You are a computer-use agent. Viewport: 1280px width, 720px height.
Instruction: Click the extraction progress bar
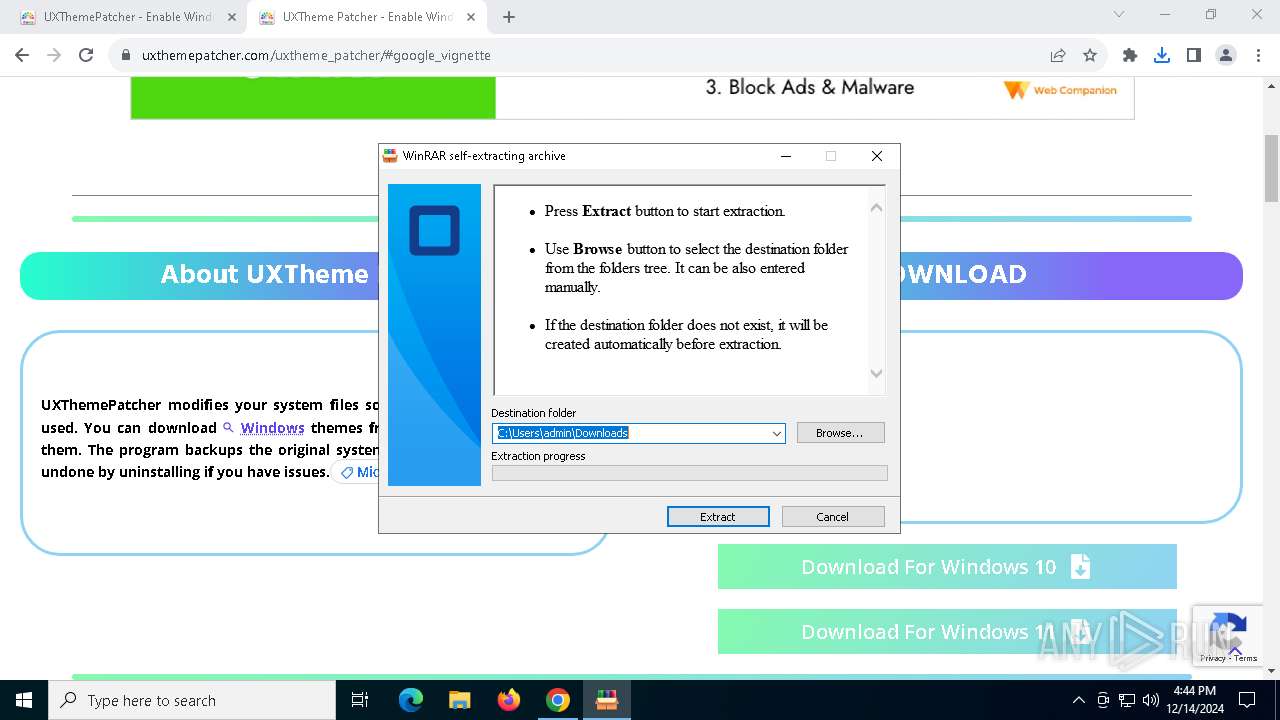(689, 473)
